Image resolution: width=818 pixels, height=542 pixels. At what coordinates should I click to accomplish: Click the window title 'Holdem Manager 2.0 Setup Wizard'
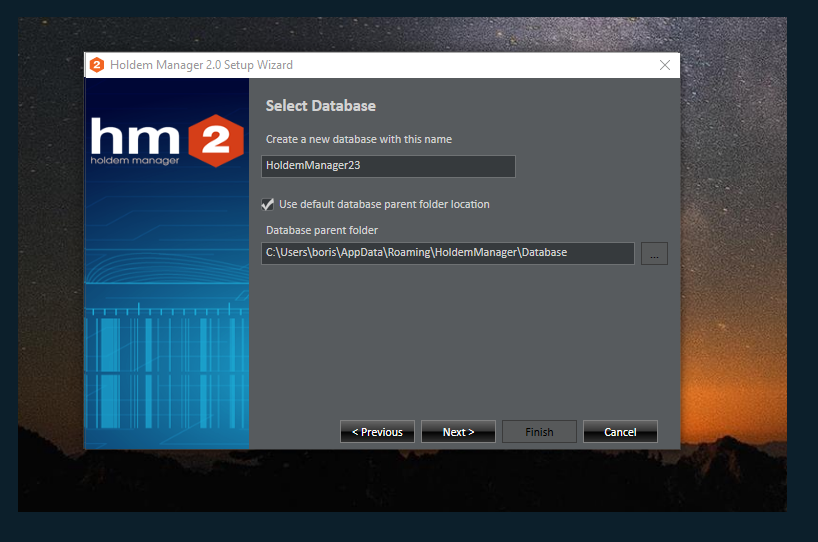pos(201,65)
